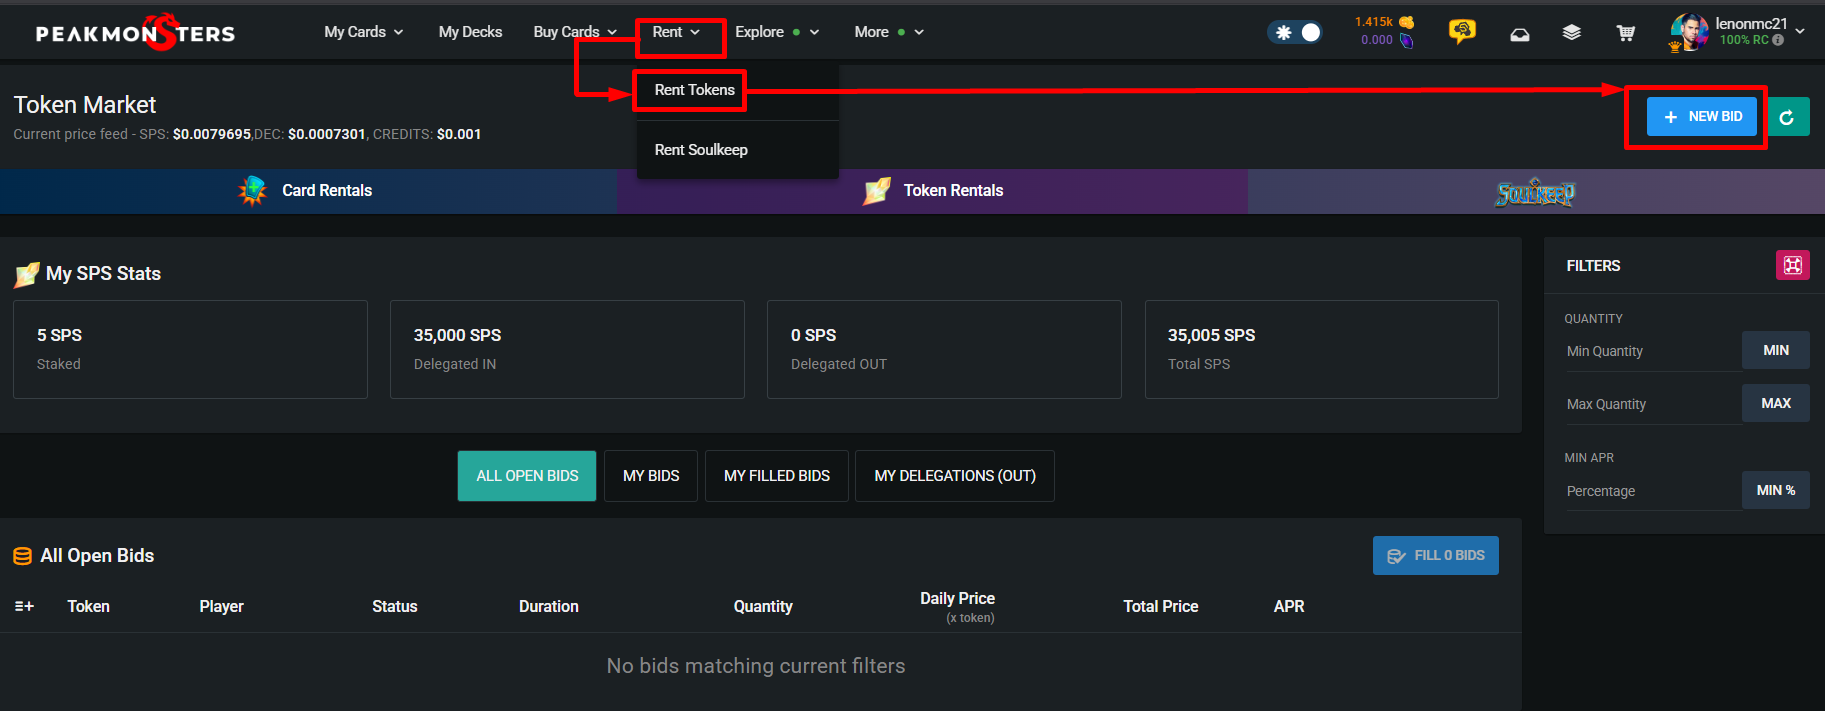Screen dimensions: 1825x711
Task: Select the MY FILLED BIDS filter
Action: (x=777, y=476)
